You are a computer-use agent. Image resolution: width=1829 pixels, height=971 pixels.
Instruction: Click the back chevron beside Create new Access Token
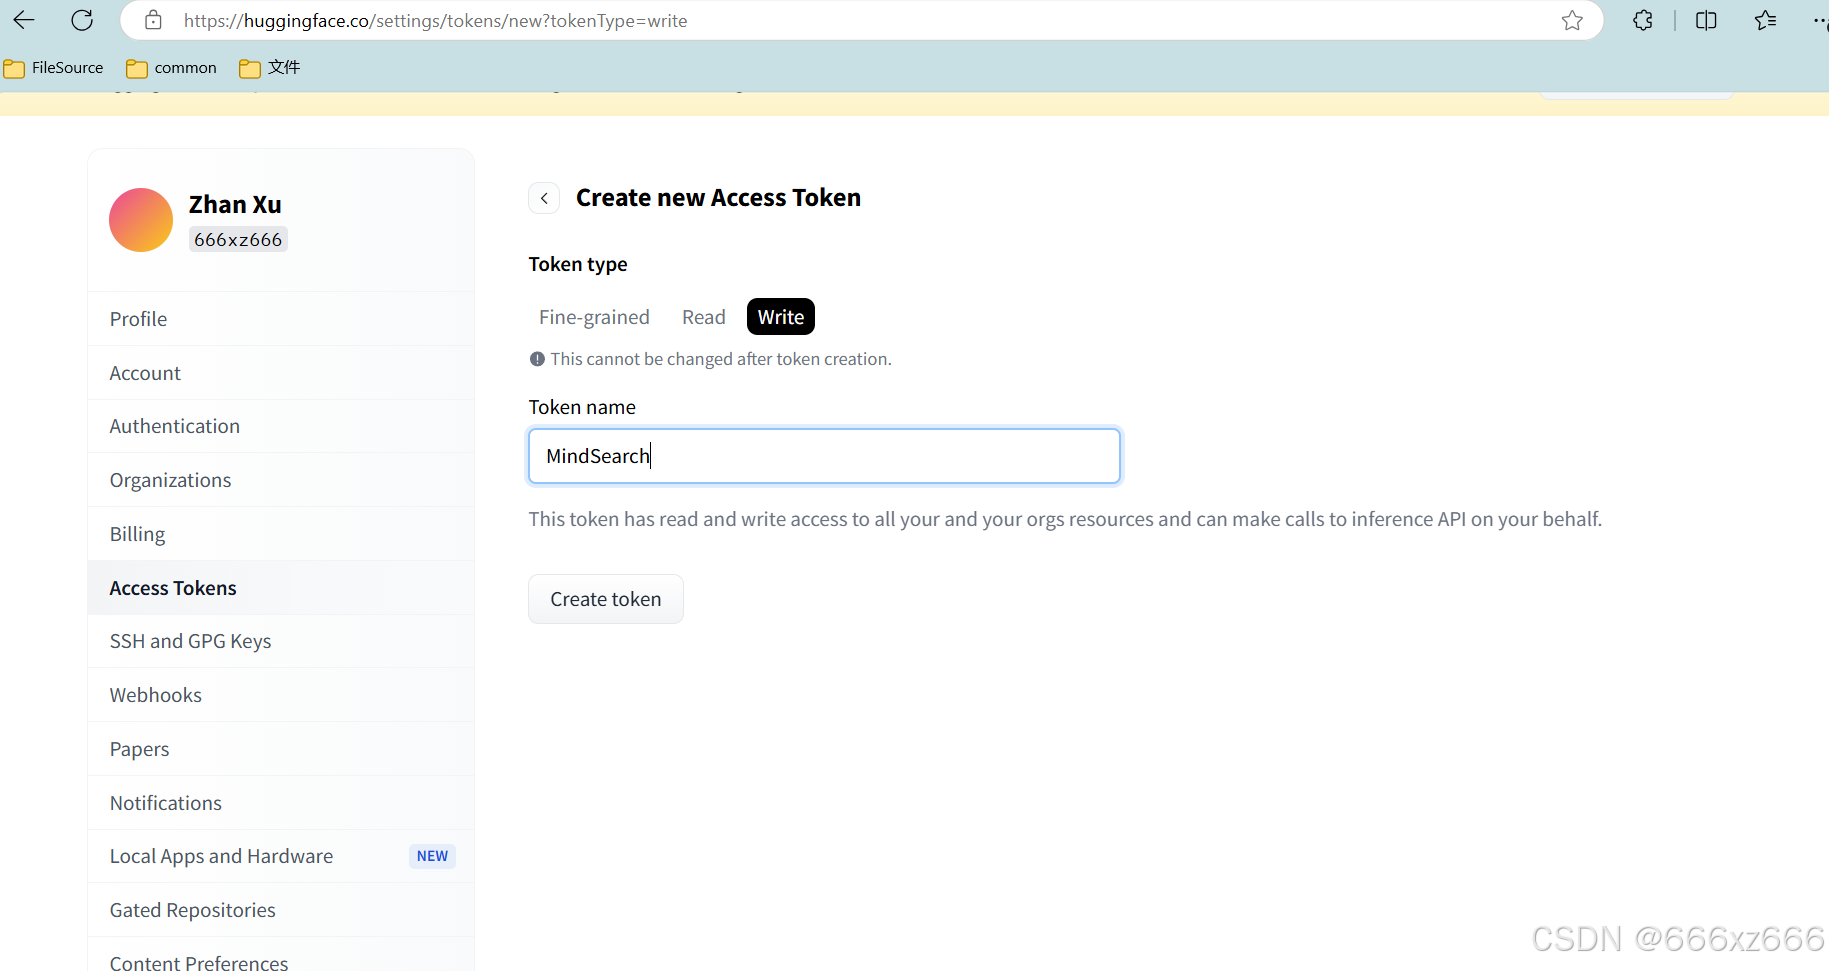point(544,198)
